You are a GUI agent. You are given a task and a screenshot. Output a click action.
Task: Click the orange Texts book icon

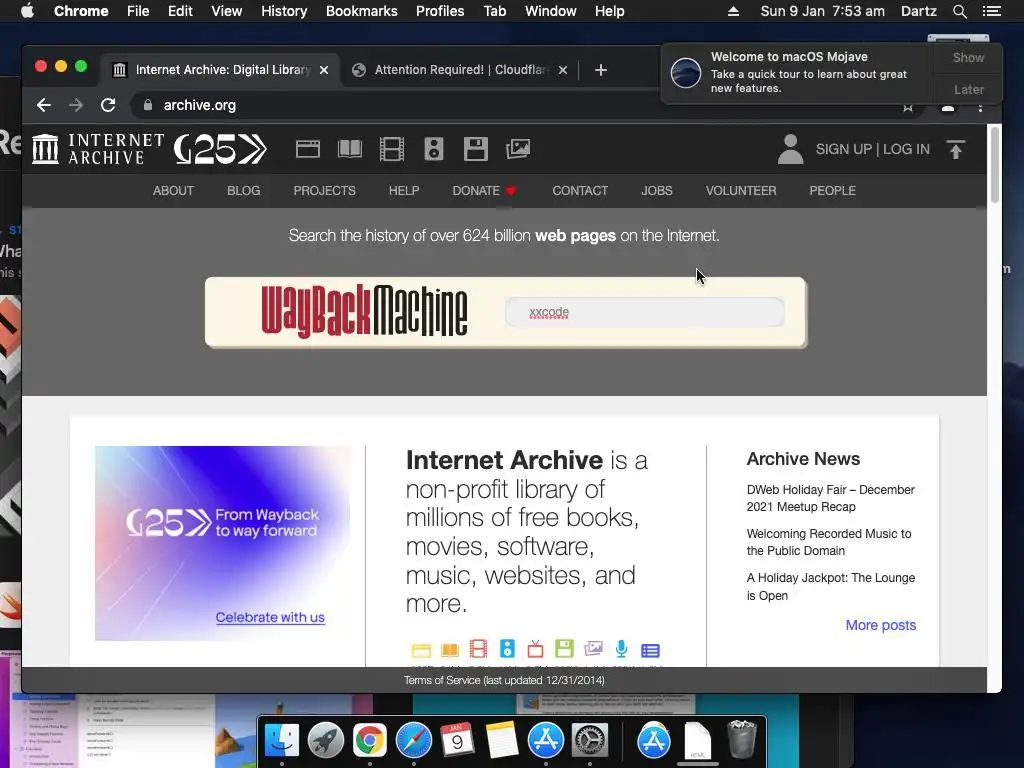click(x=450, y=650)
